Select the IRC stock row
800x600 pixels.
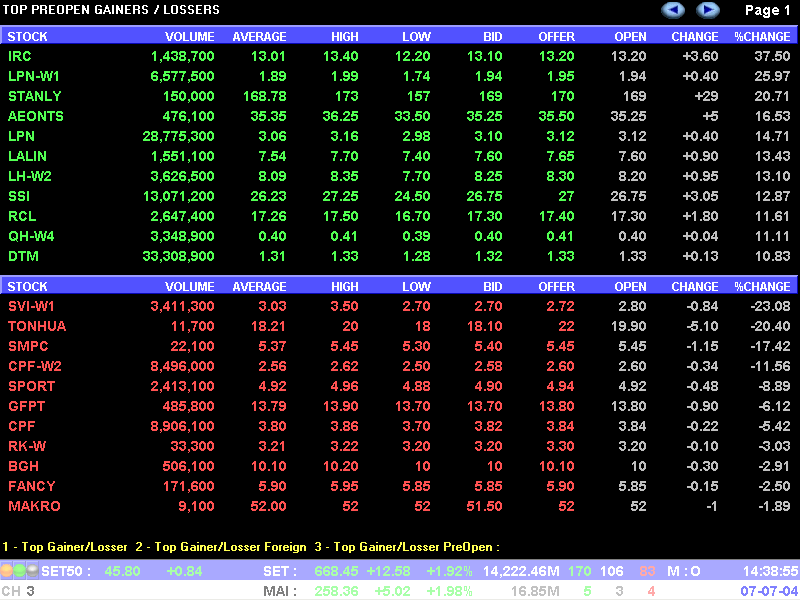(399, 56)
